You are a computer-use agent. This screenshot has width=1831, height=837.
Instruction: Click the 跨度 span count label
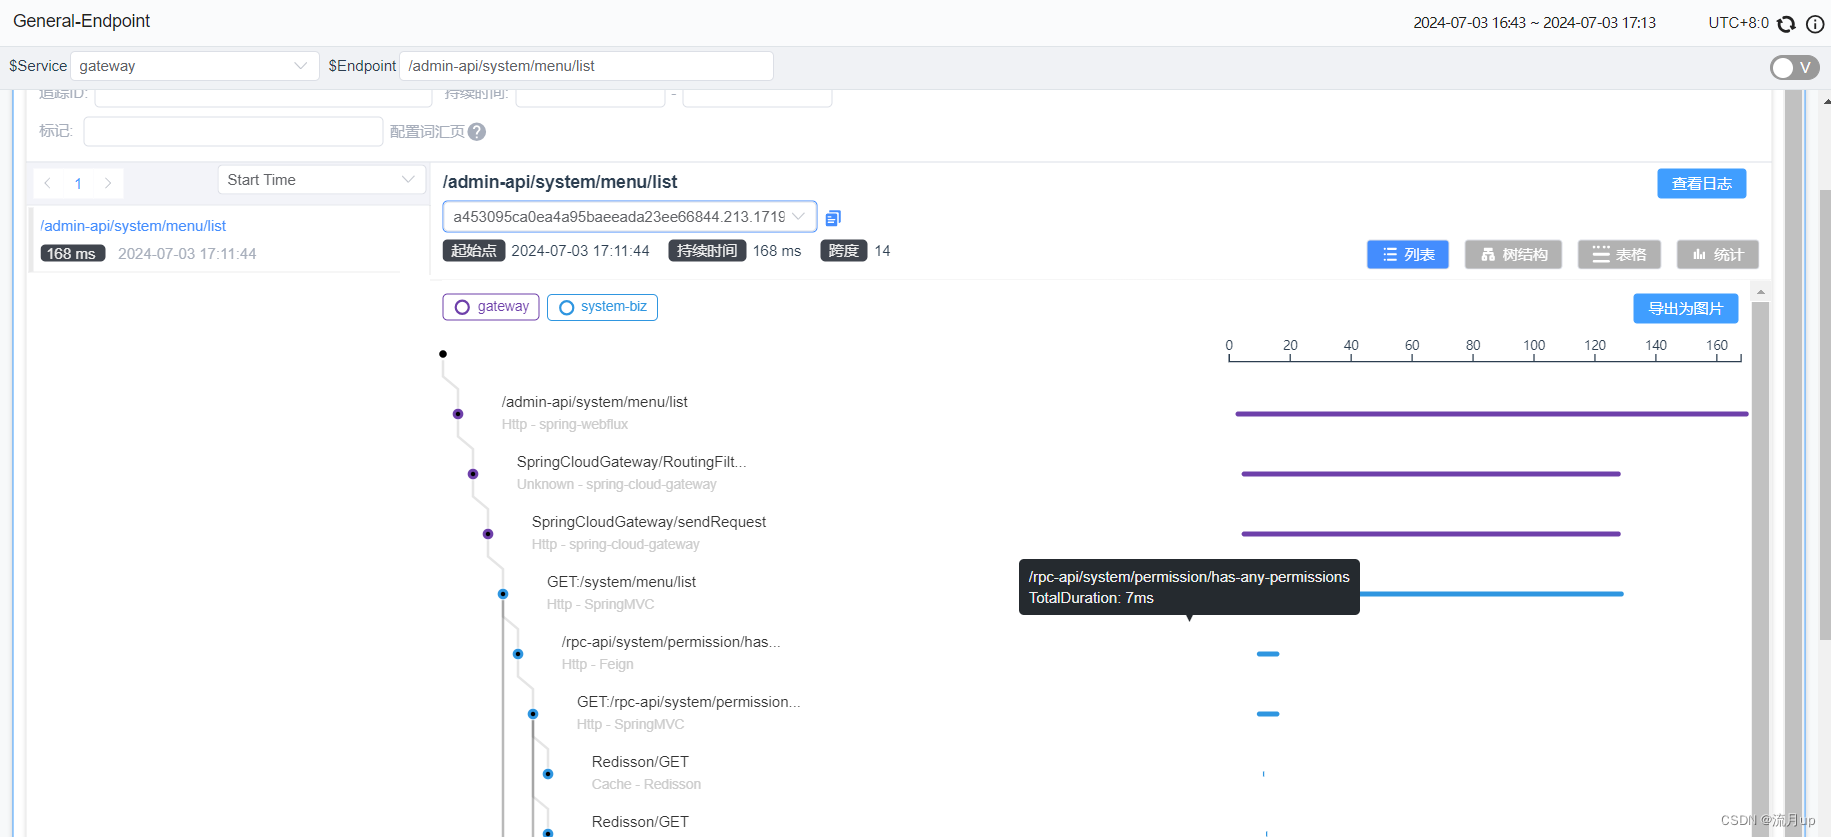coord(844,251)
